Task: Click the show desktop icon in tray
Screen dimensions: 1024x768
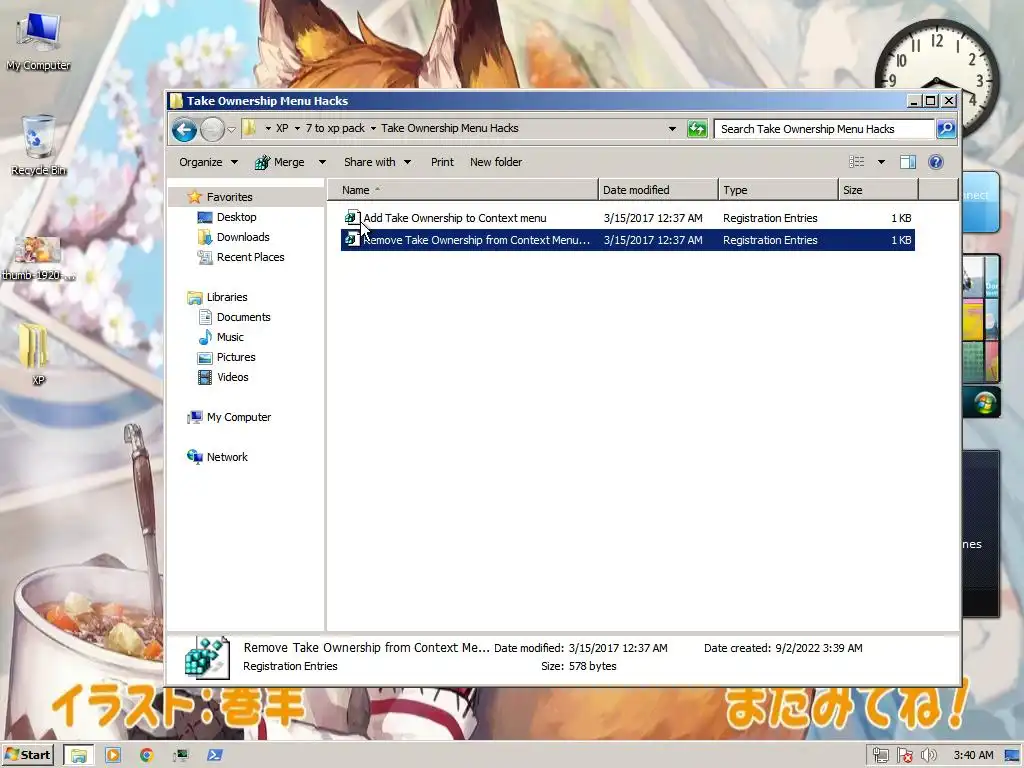Action: 1012,756
